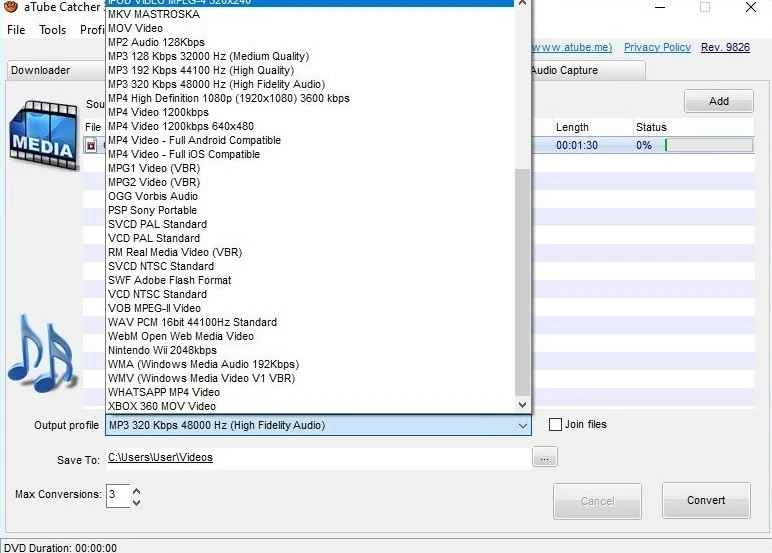
Task: Open the www.atube.me link
Action: 572,47
